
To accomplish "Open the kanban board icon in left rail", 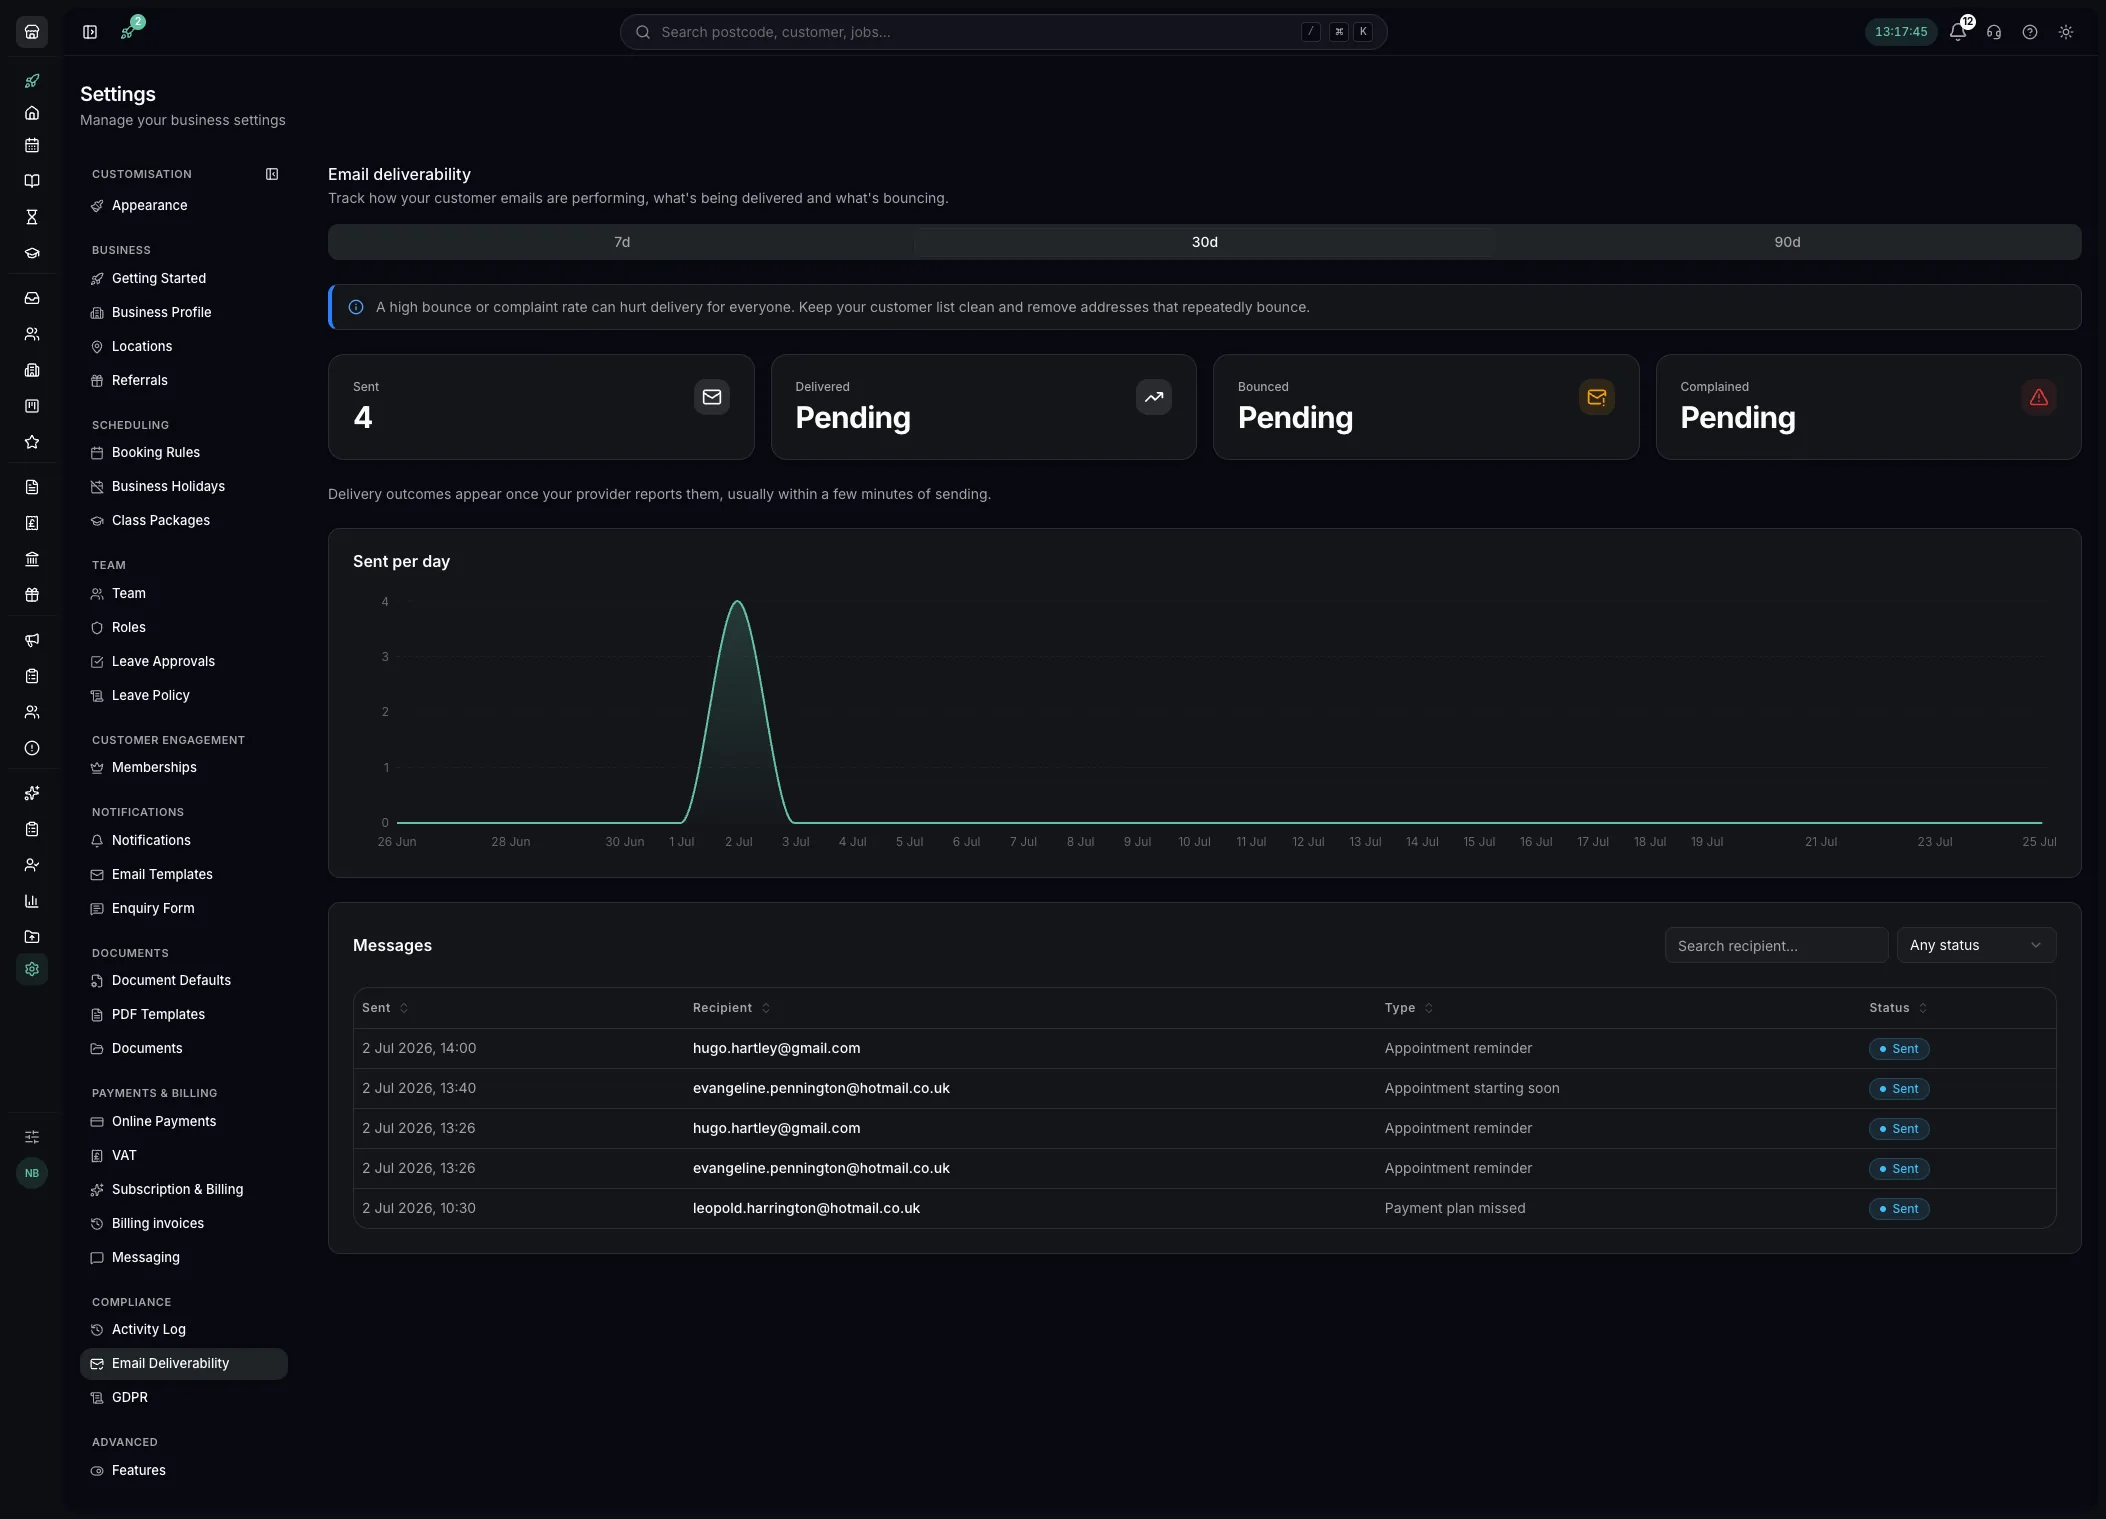I will coord(32,406).
